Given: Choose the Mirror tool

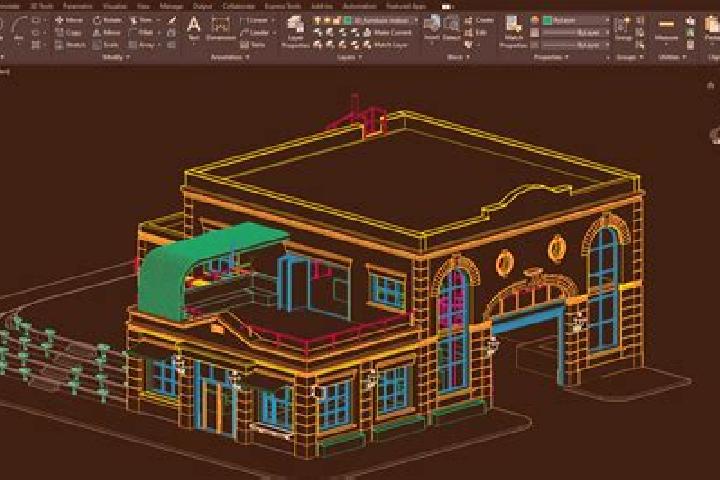Looking at the screenshot, I should pos(107,33).
